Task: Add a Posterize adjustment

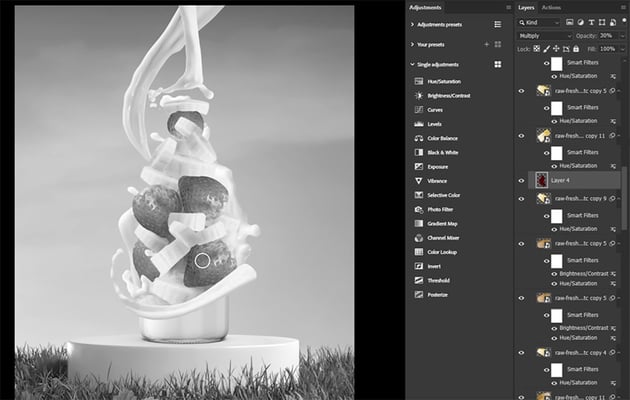Action: point(431,295)
